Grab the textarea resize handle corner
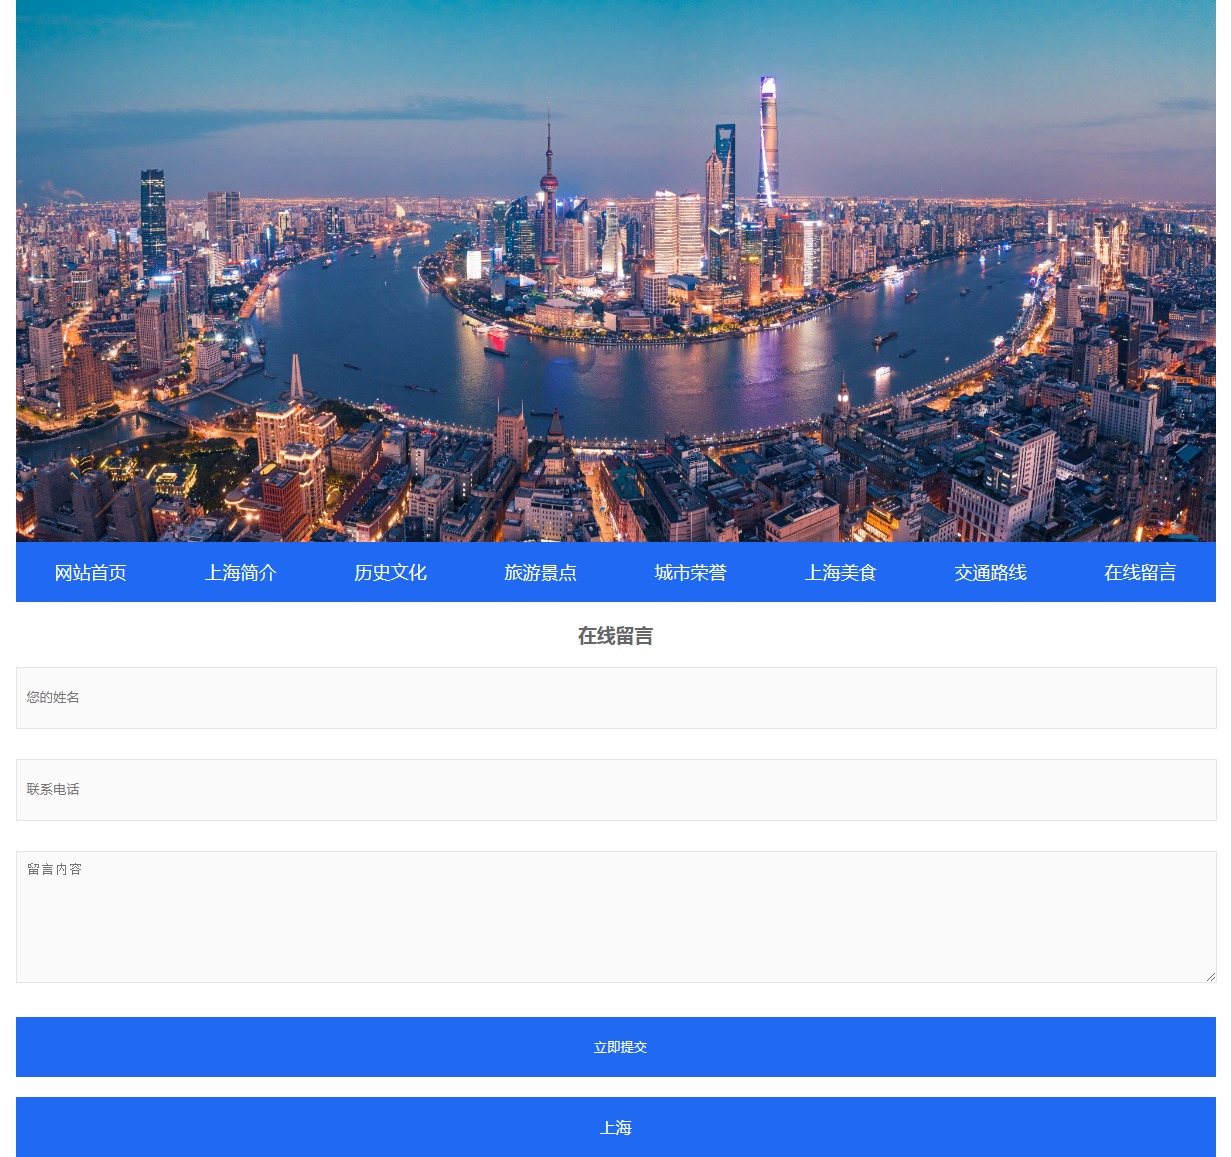Image resolution: width=1231 pixels, height=1157 pixels. pyautogui.click(x=1210, y=976)
